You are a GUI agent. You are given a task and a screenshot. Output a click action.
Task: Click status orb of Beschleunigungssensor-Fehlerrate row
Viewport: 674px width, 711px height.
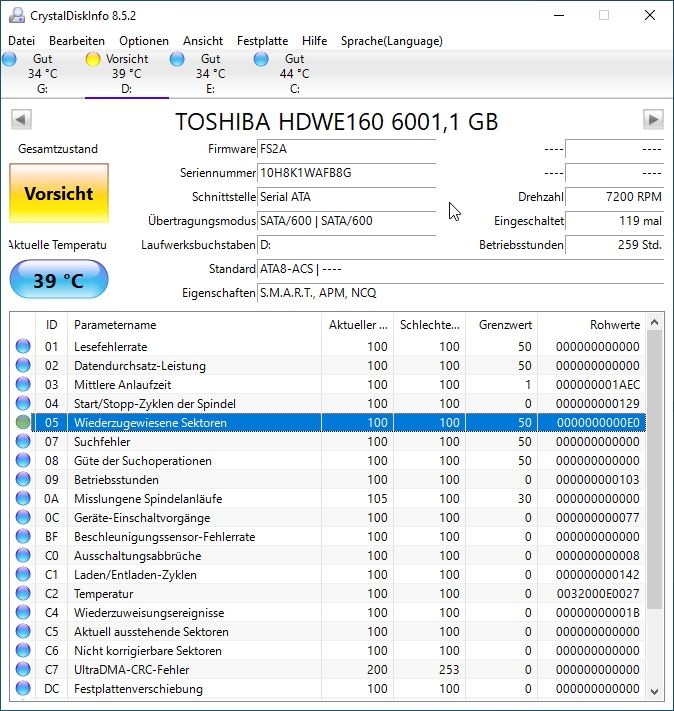(23, 536)
